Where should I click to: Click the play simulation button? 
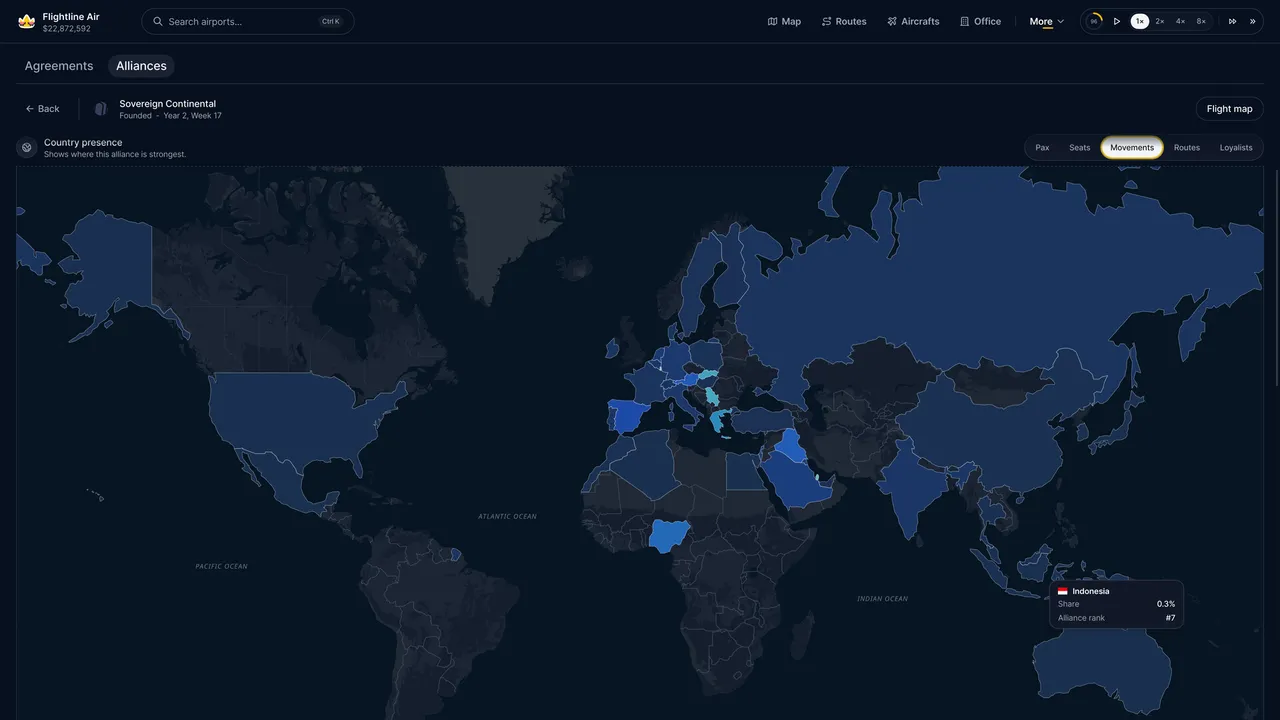(x=1117, y=21)
